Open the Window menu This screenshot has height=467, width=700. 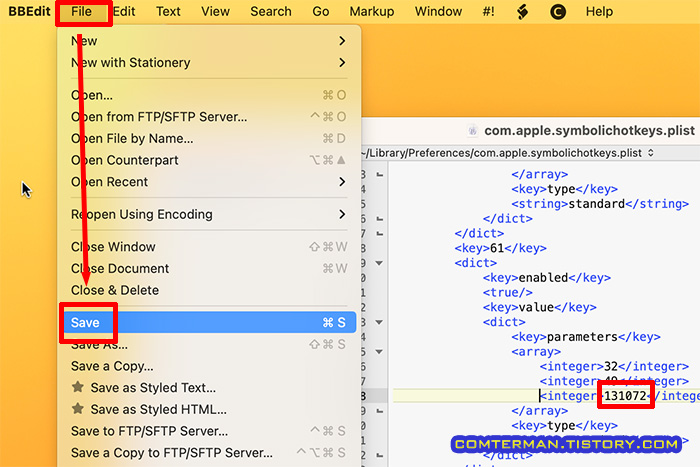(x=438, y=12)
